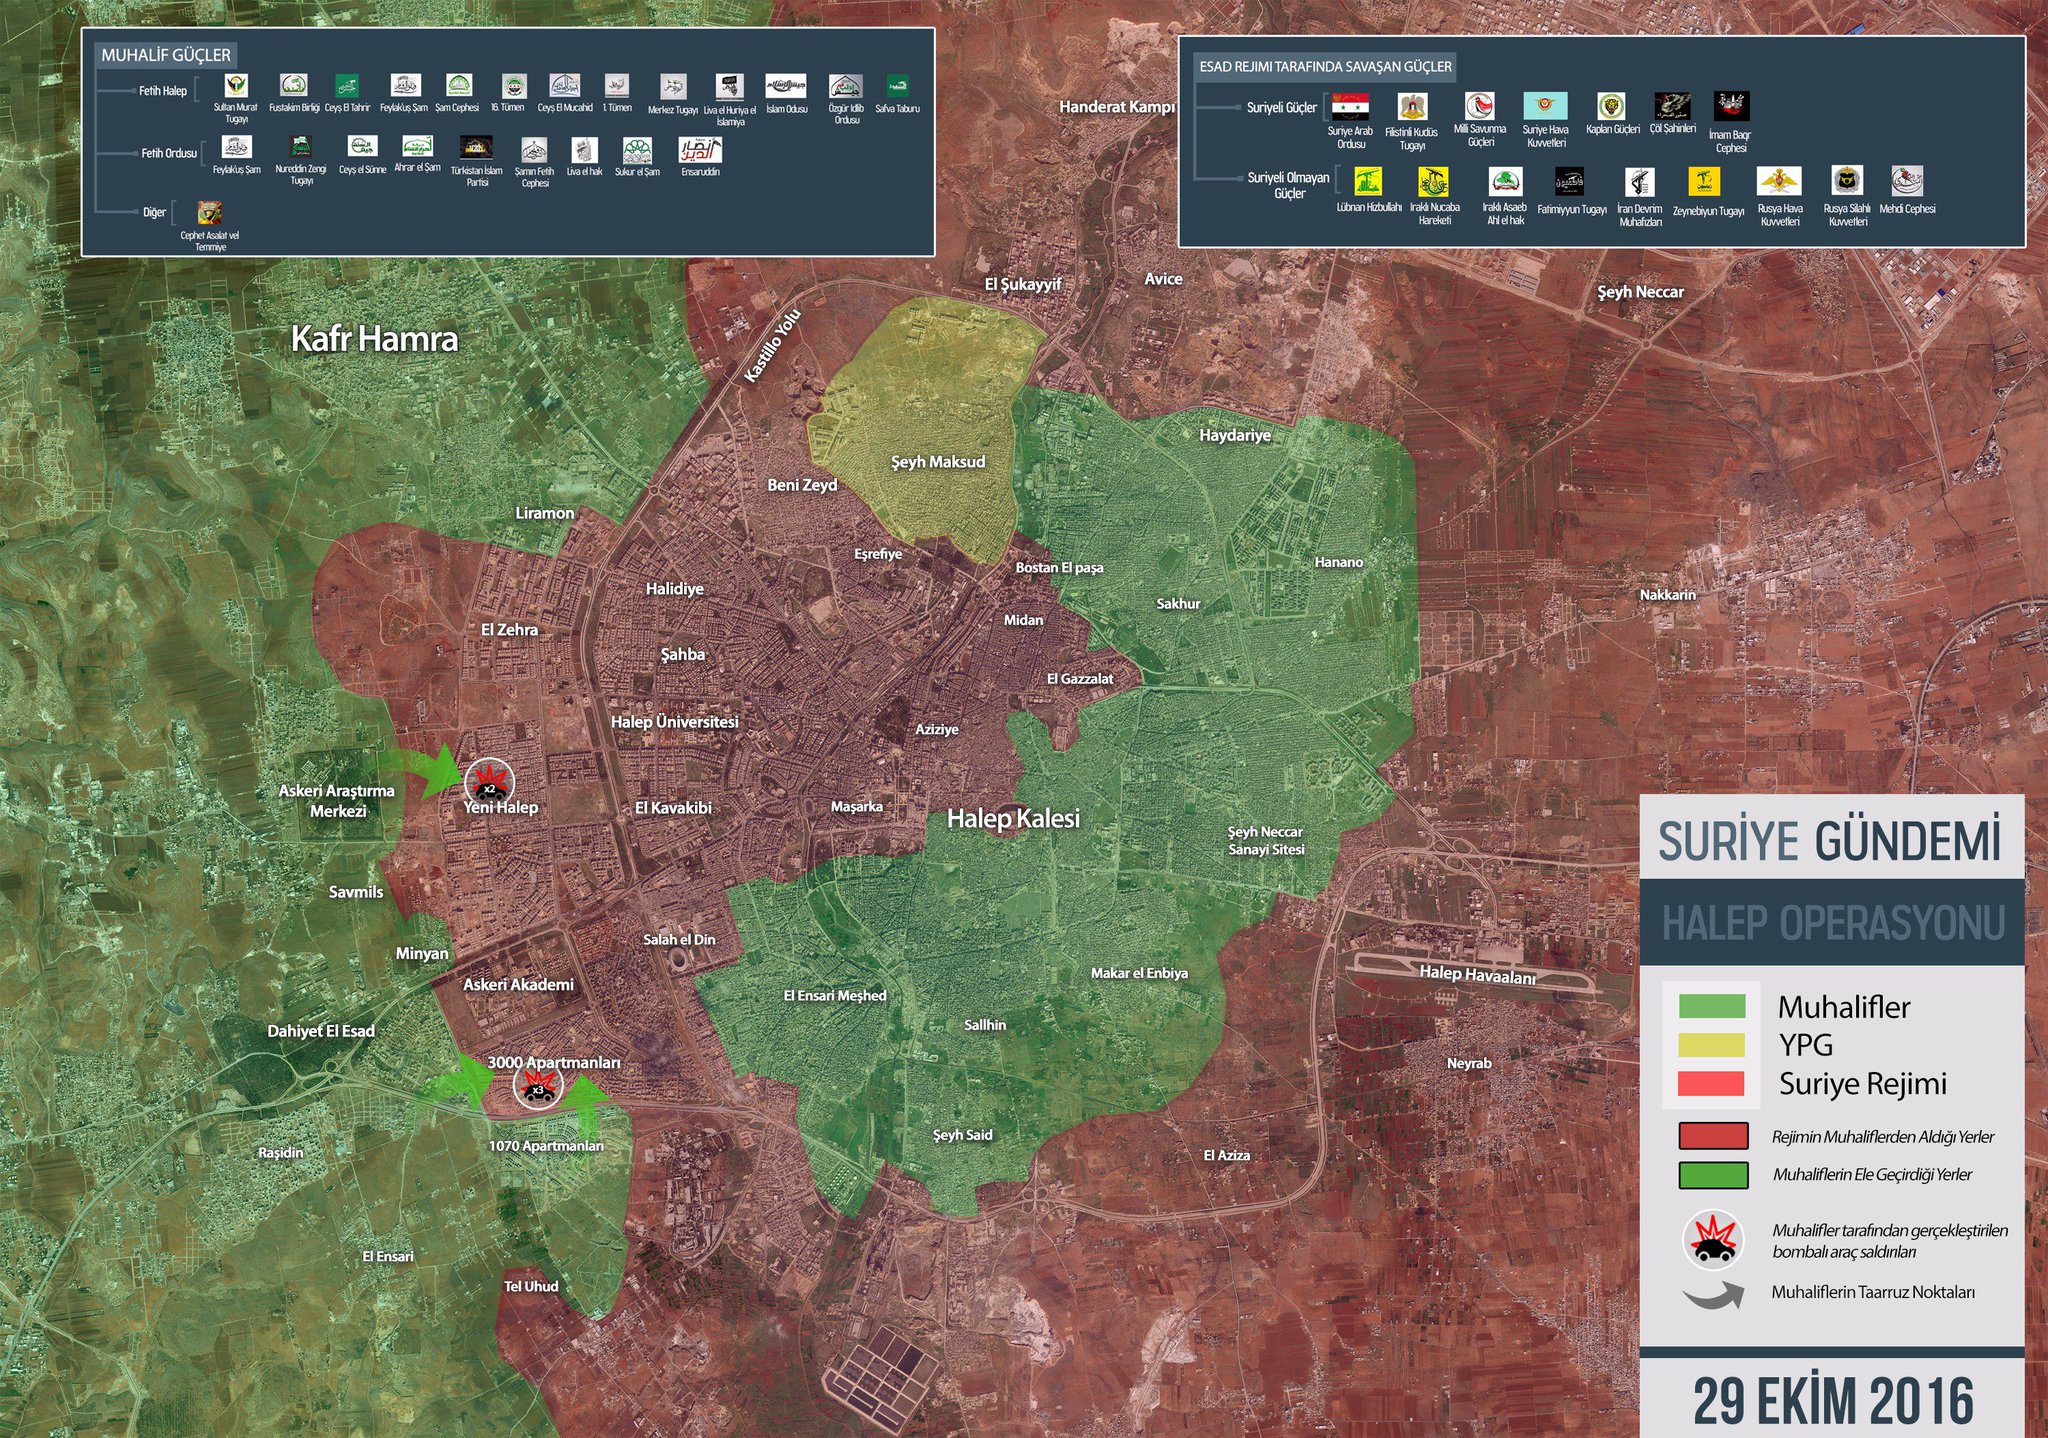The height and width of the screenshot is (1438, 2048).
Task: Click the Zeynebiyun Tugayı yellow icon
Action: click(1704, 182)
